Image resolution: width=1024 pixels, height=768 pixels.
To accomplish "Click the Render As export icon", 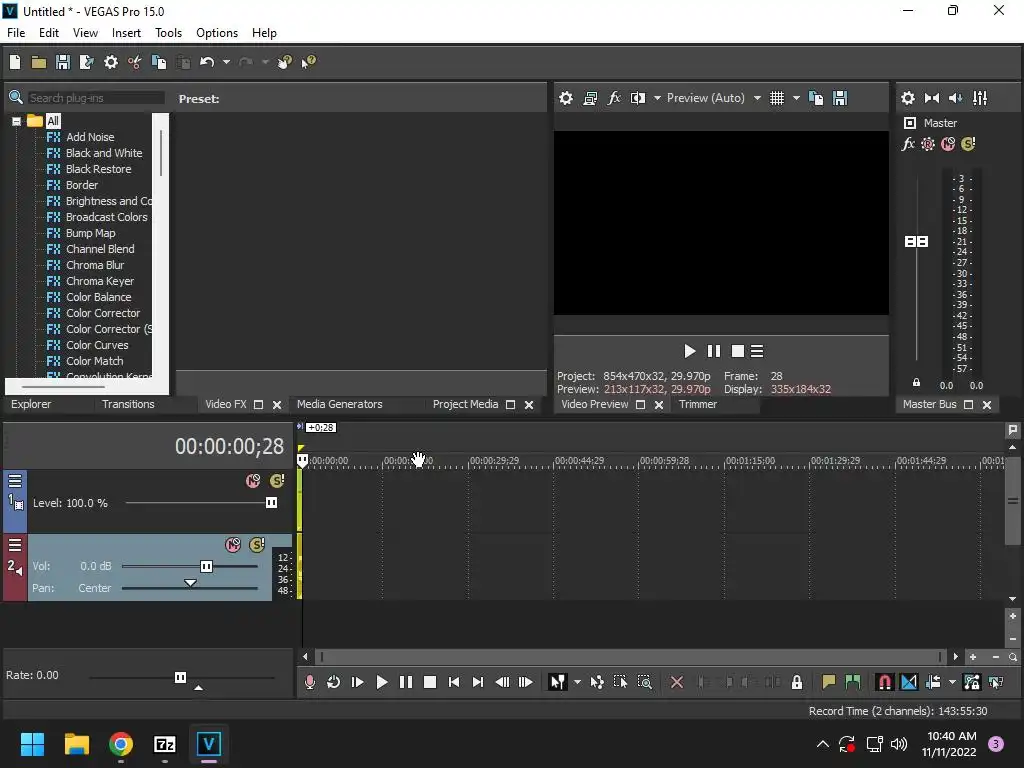I will click(87, 62).
